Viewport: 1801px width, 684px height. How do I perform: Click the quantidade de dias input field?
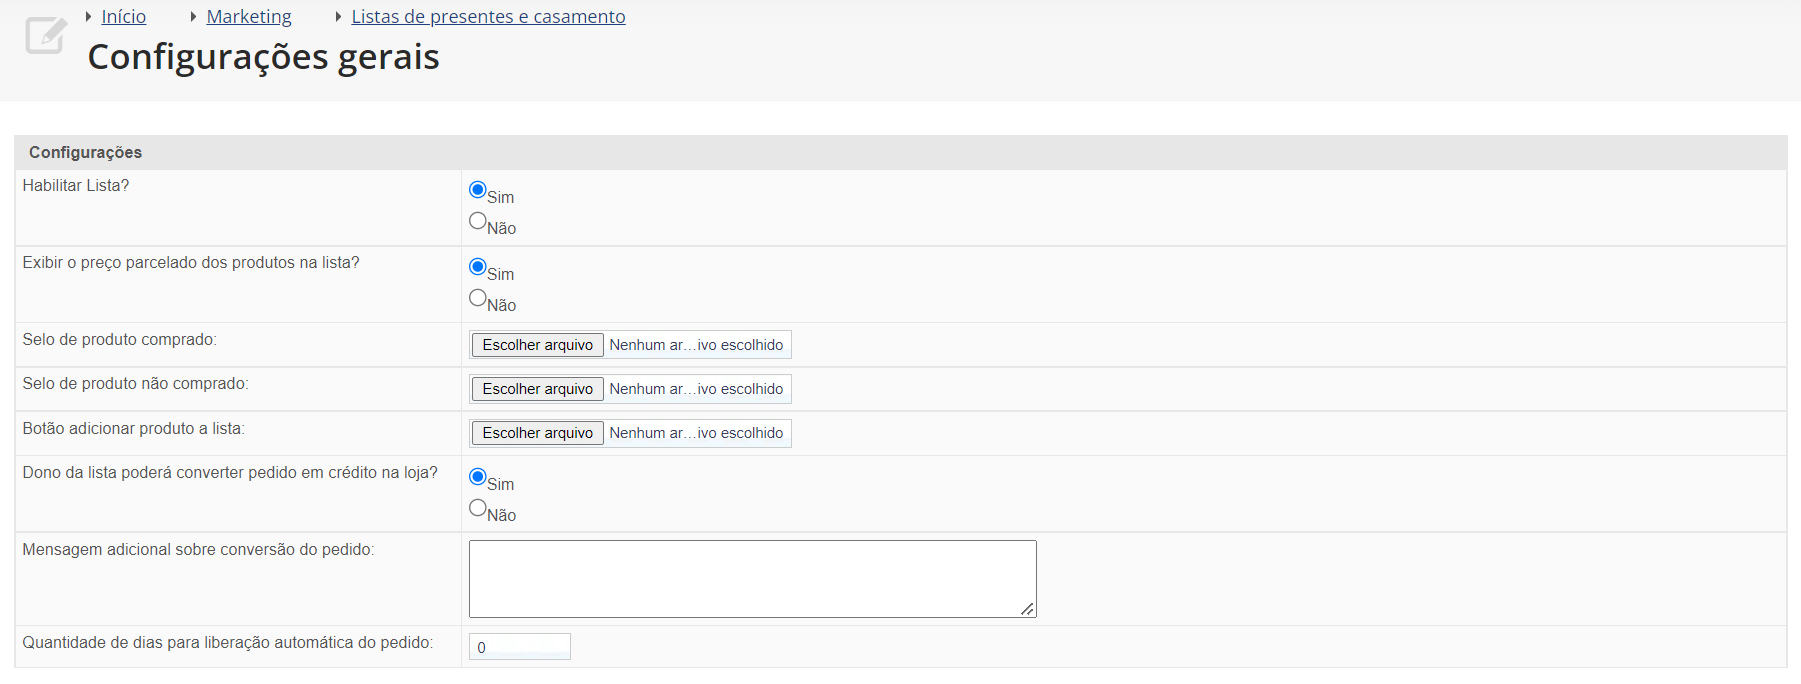coord(520,647)
